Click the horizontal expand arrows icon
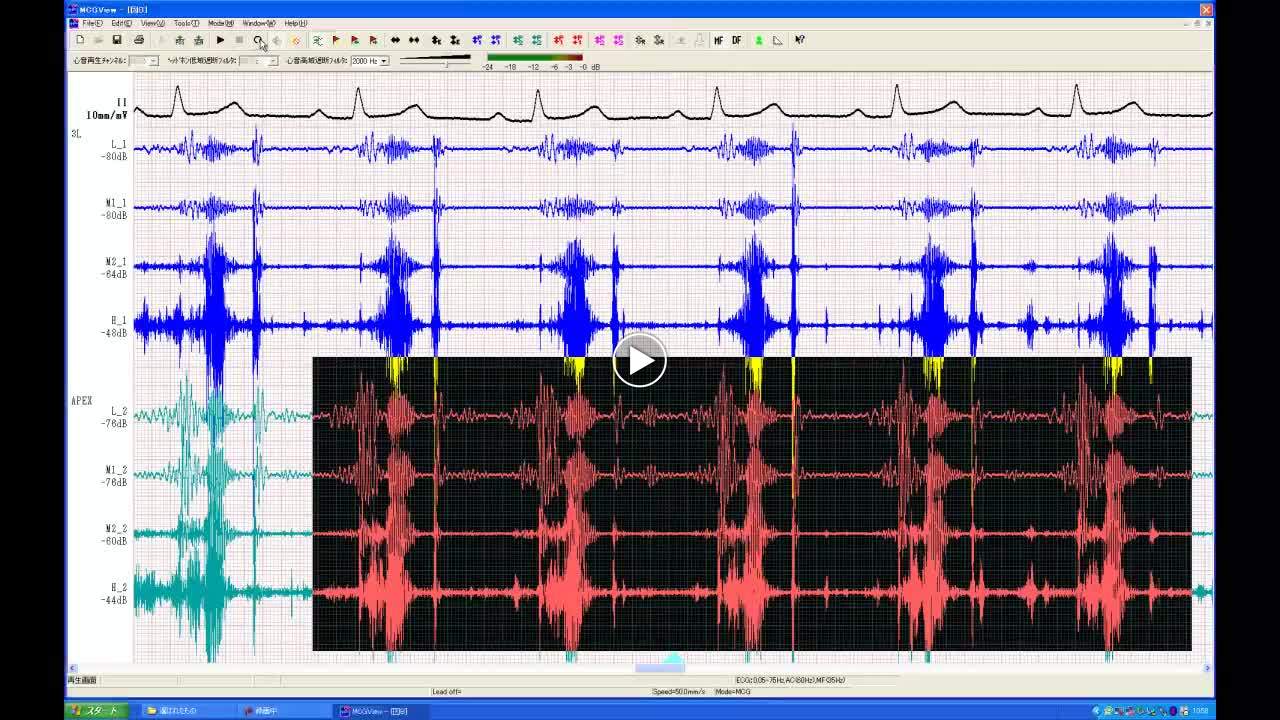The height and width of the screenshot is (720, 1280). 395,40
